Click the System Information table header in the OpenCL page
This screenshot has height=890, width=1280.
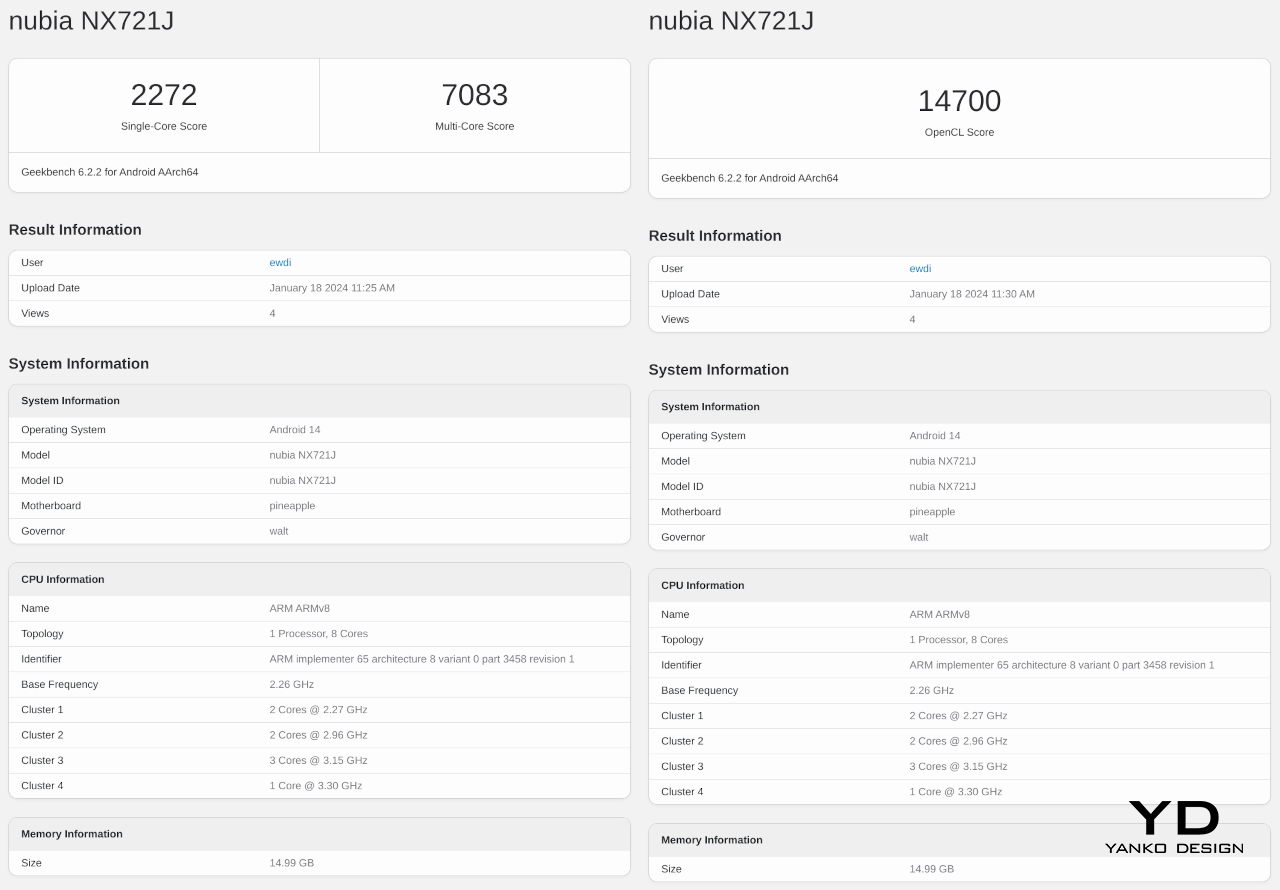click(710, 407)
